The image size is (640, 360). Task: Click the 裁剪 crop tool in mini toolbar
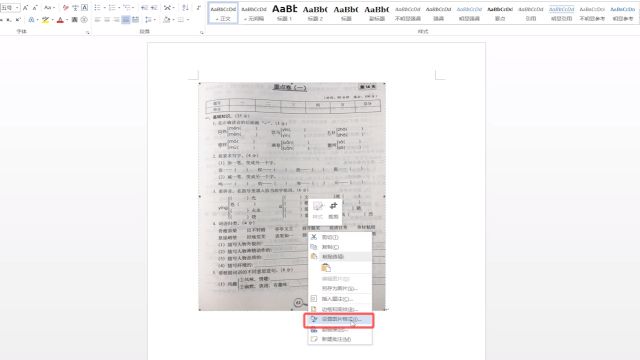pos(333,210)
